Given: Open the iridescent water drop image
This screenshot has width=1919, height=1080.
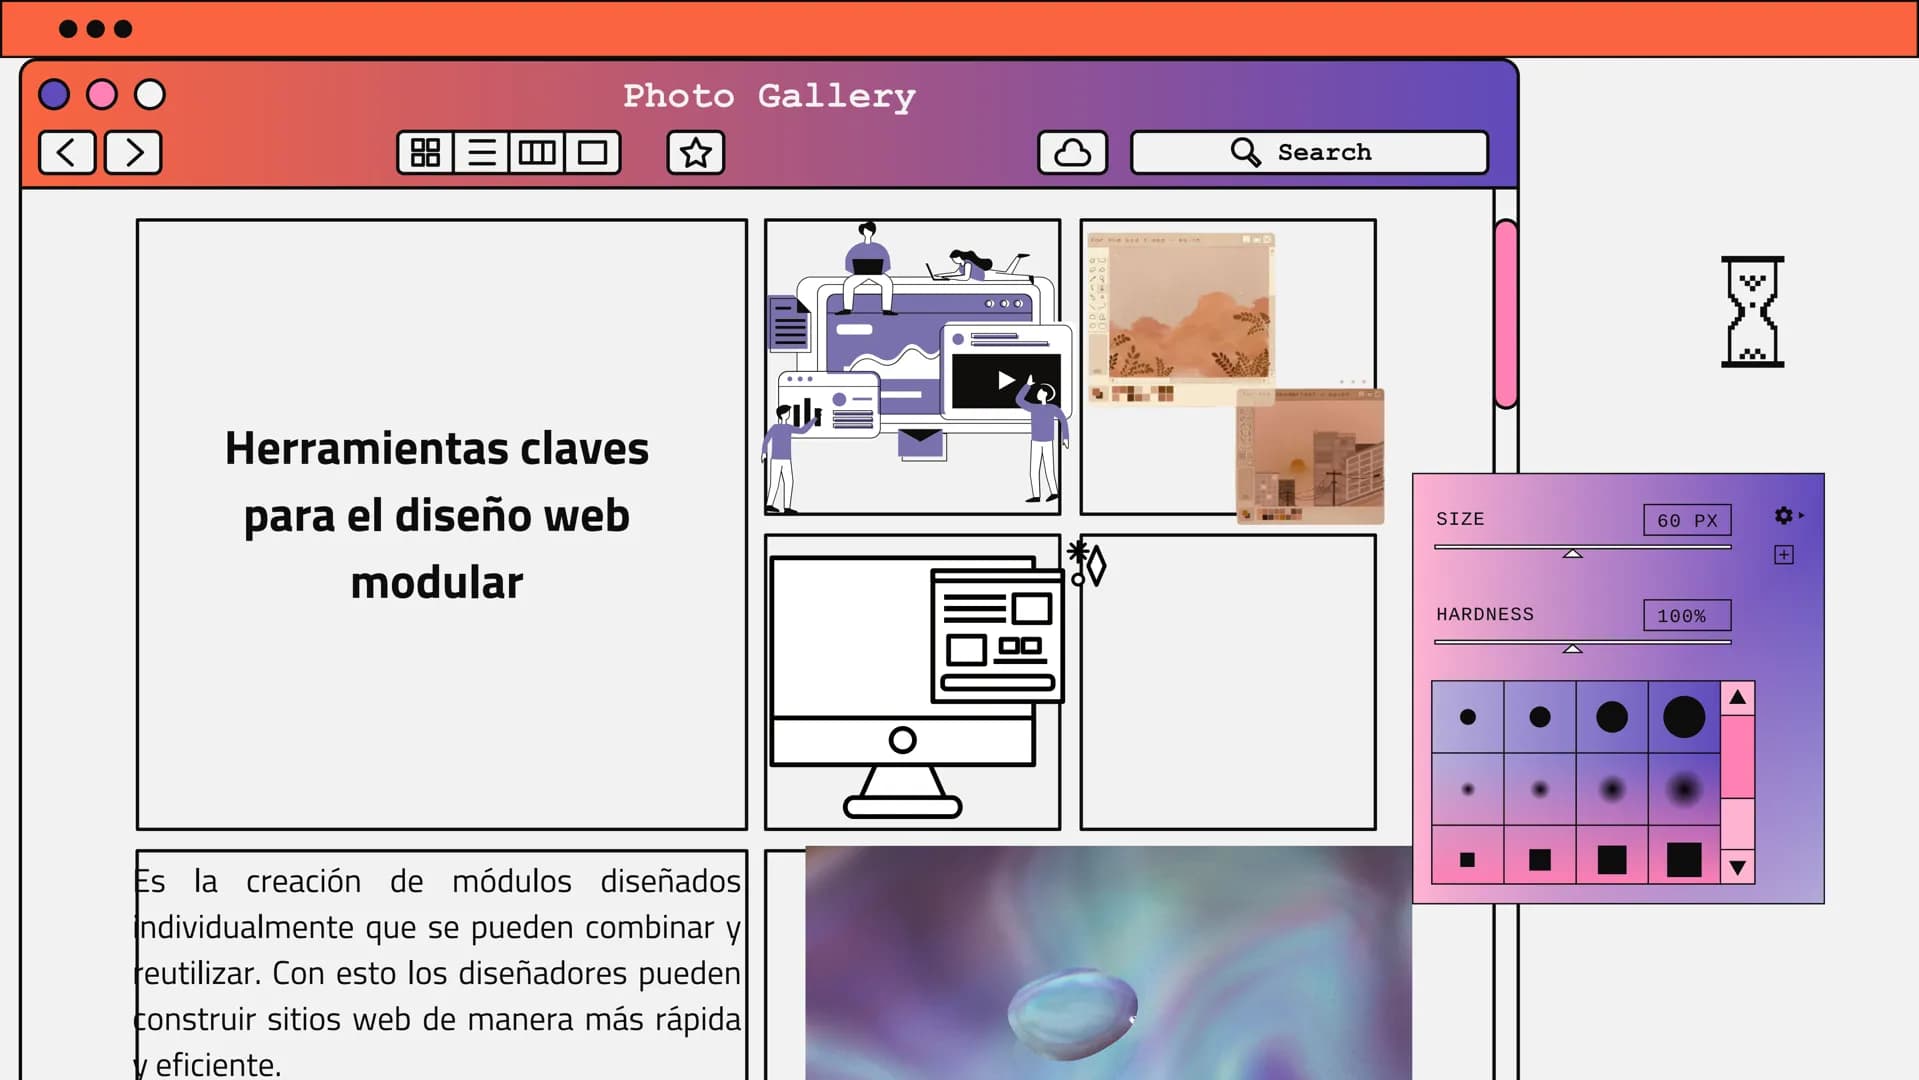Looking at the screenshot, I should click(1109, 963).
